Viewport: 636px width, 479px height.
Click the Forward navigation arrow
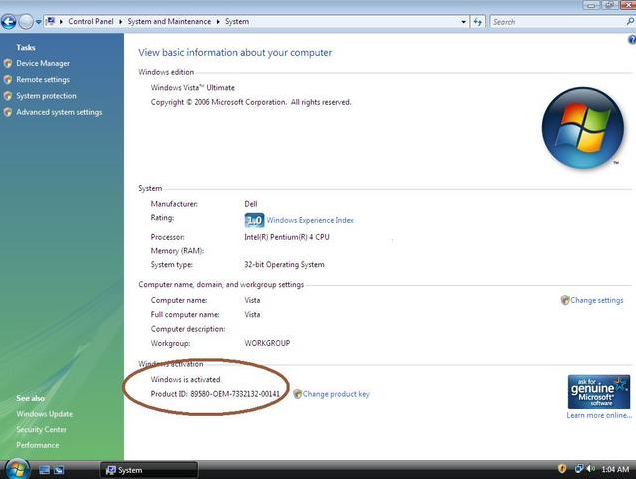[26, 21]
